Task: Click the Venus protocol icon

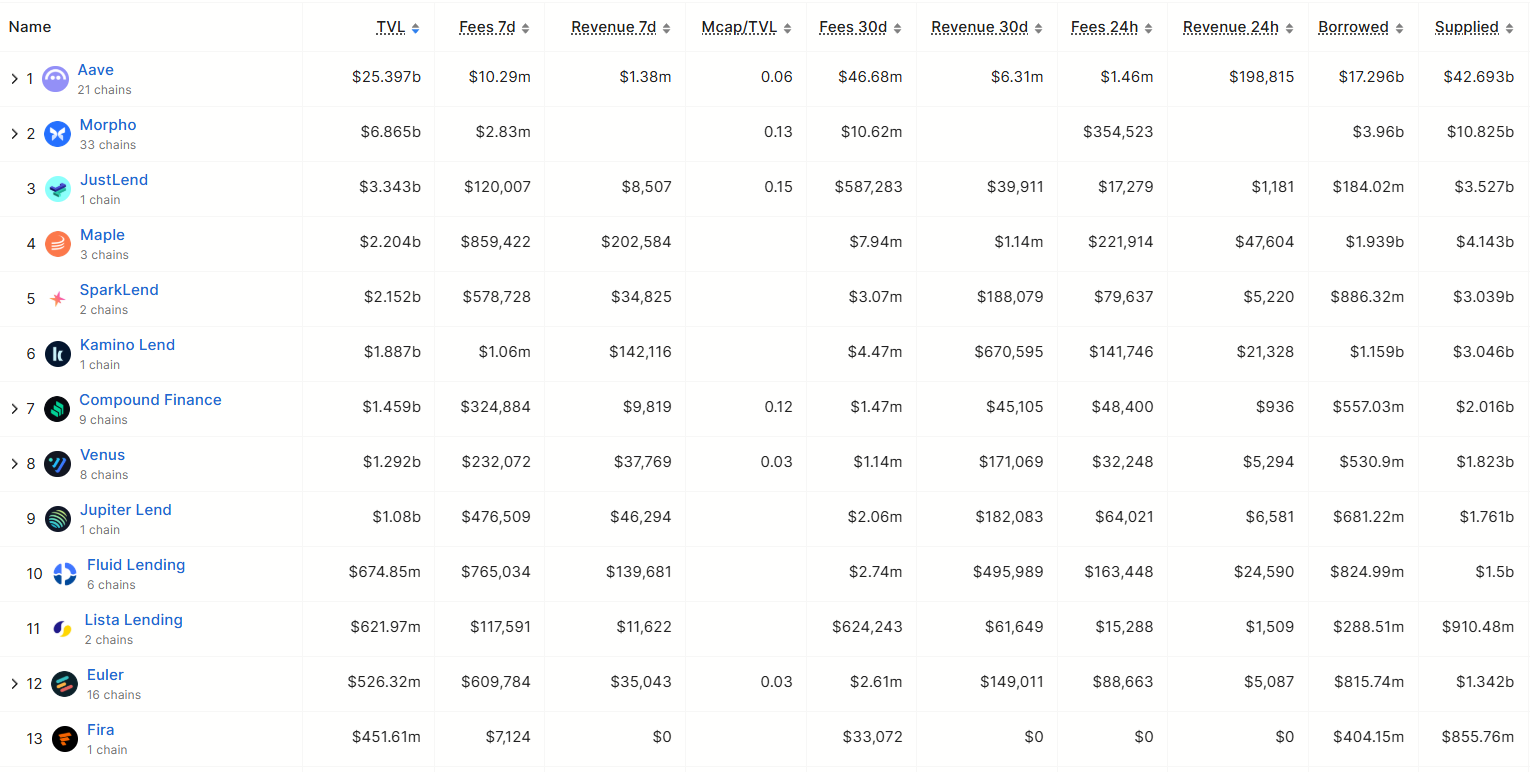Action: (57, 463)
